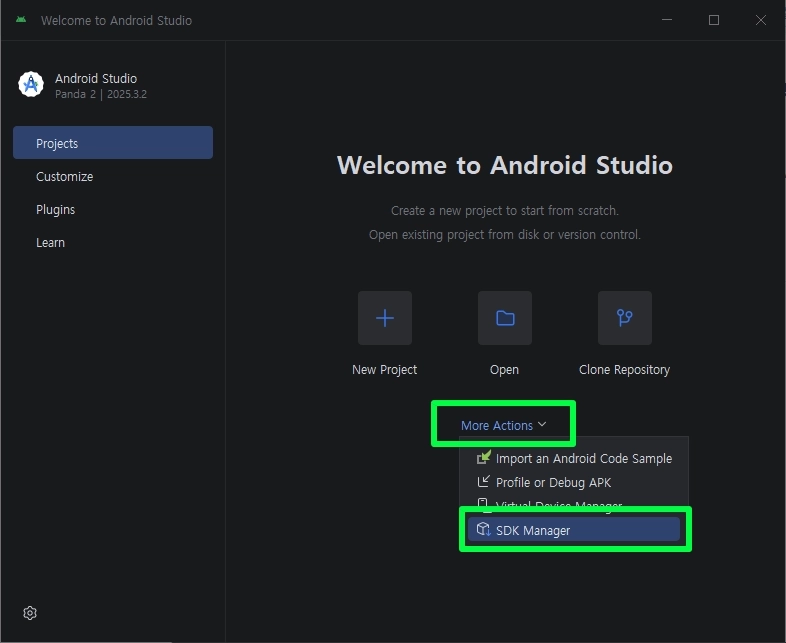Click the Open folder icon
This screenshot has height=643, width=786.
(x=505, y=318)
